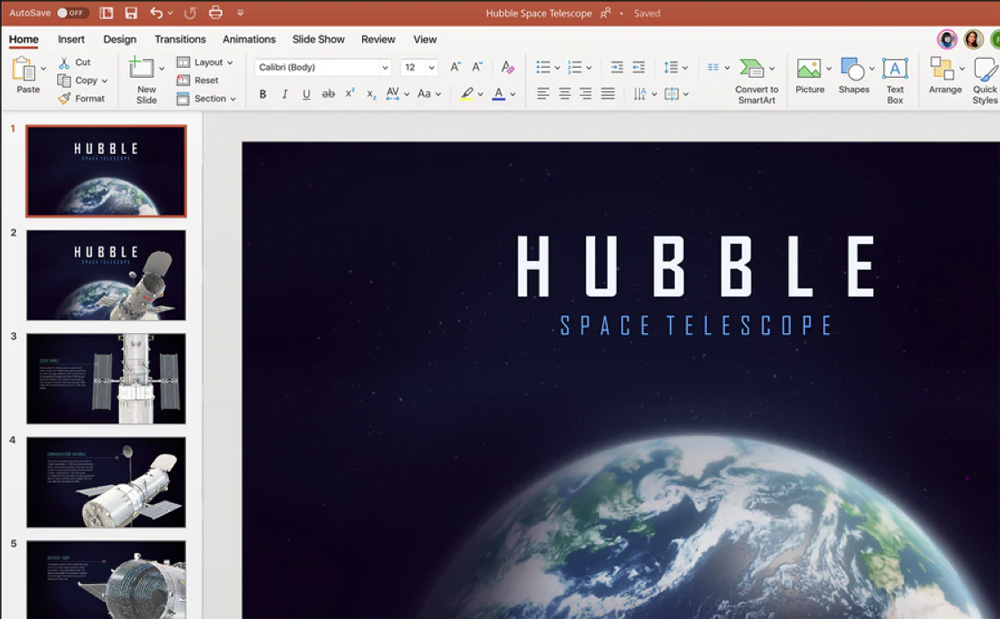Open font color dropdown arrow
This screenshot has width=1000, height=619.
(513, 94)
